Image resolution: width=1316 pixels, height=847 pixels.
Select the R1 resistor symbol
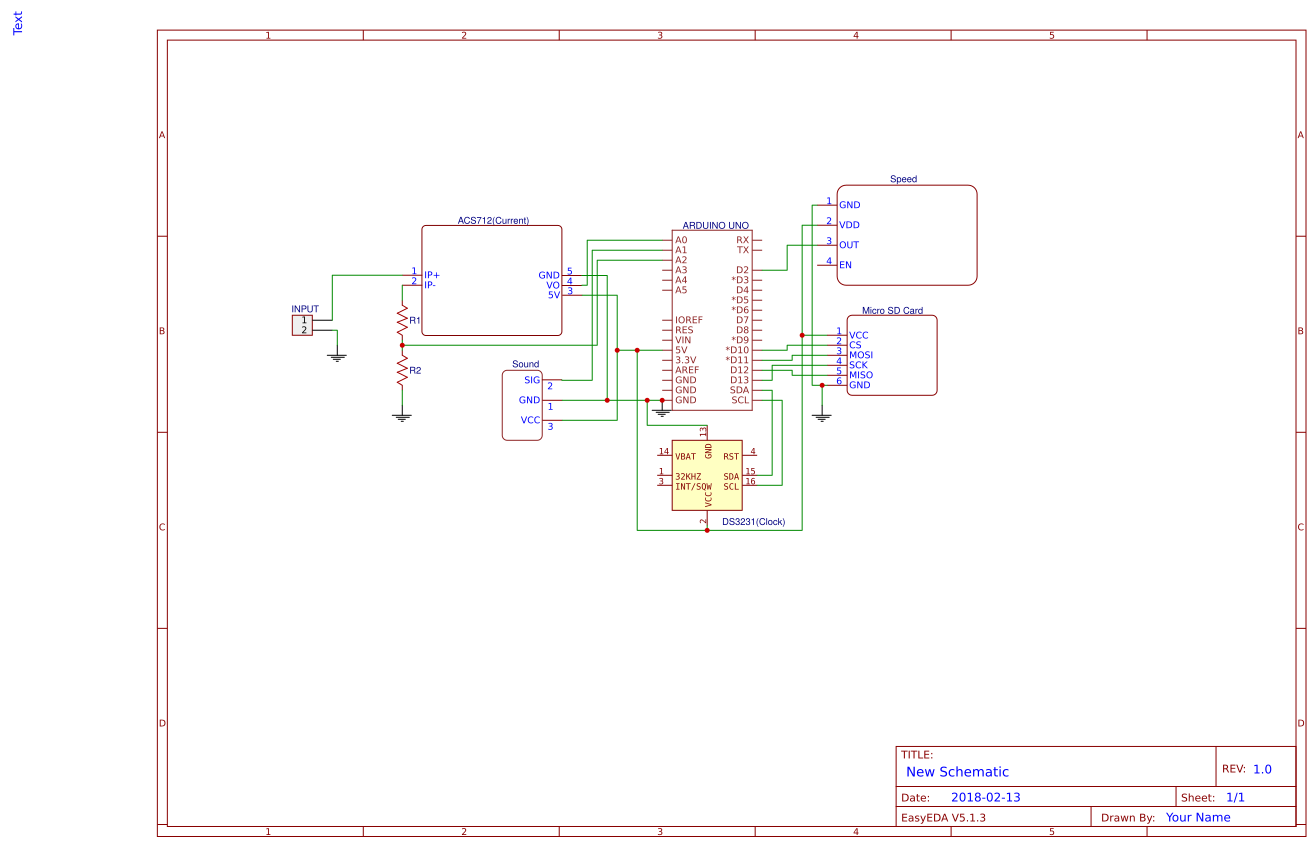(402, 321)
